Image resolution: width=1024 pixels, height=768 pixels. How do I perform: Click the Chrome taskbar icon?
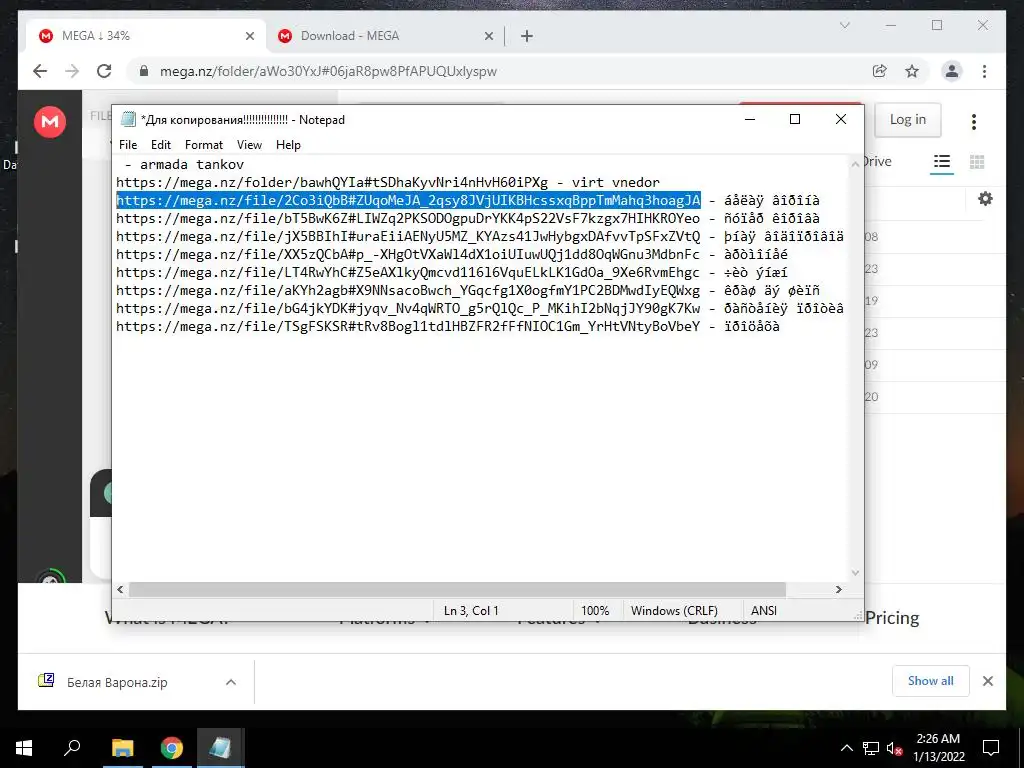(172, 748)
